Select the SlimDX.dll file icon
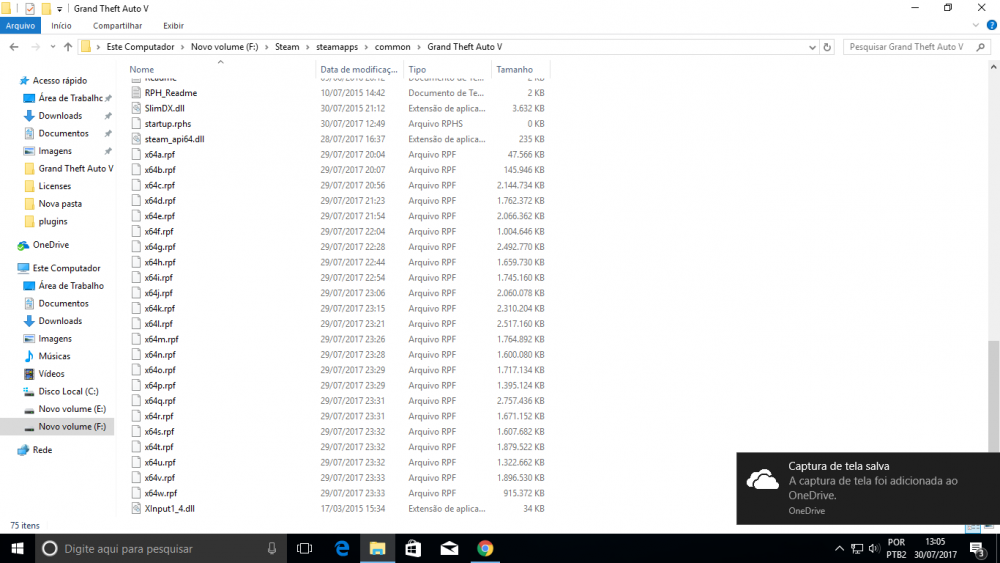The image size is (1000, 563). 136,108
